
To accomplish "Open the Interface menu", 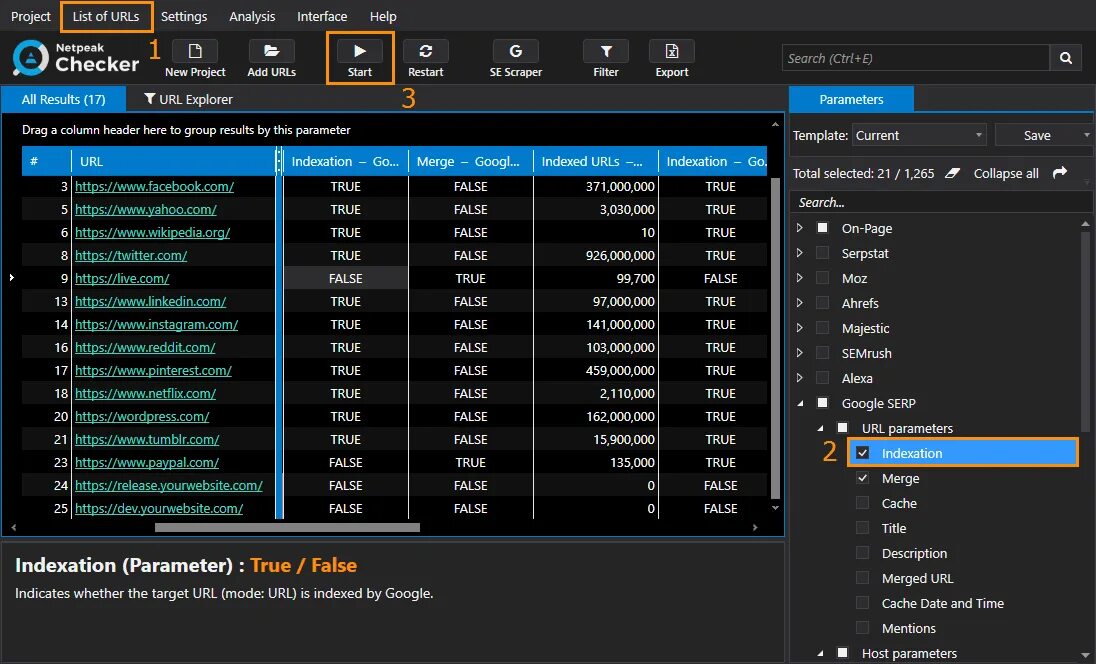I will pyautogui.click(x=322, y=16).
